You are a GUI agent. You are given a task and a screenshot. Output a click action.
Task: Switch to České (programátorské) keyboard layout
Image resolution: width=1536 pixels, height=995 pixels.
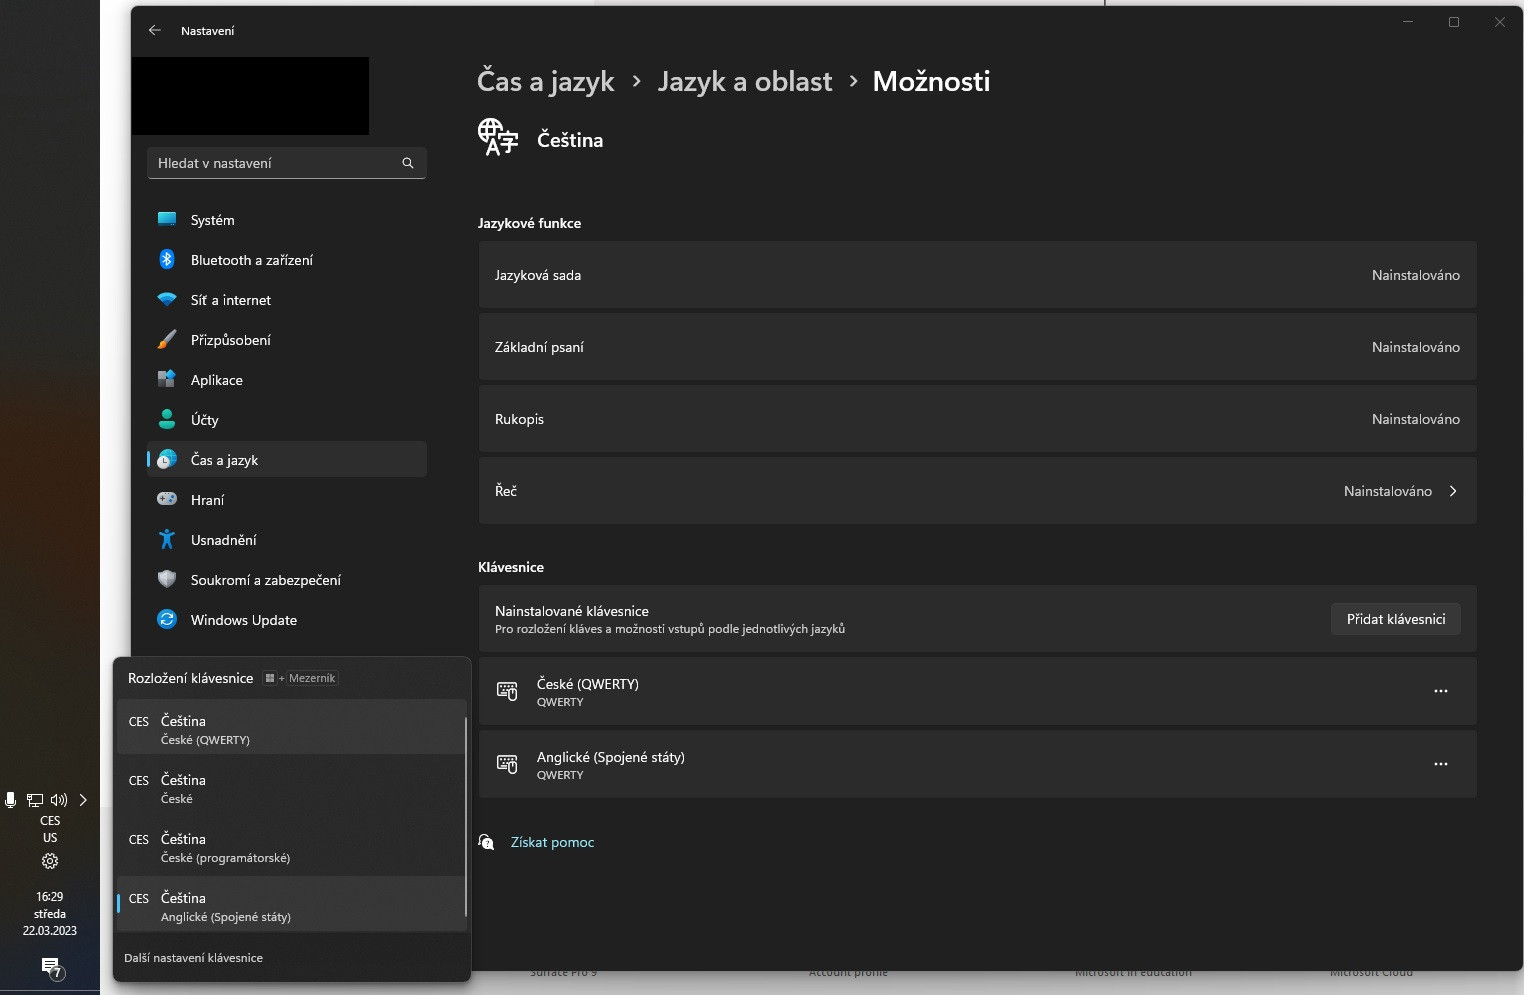click(225, 847)
